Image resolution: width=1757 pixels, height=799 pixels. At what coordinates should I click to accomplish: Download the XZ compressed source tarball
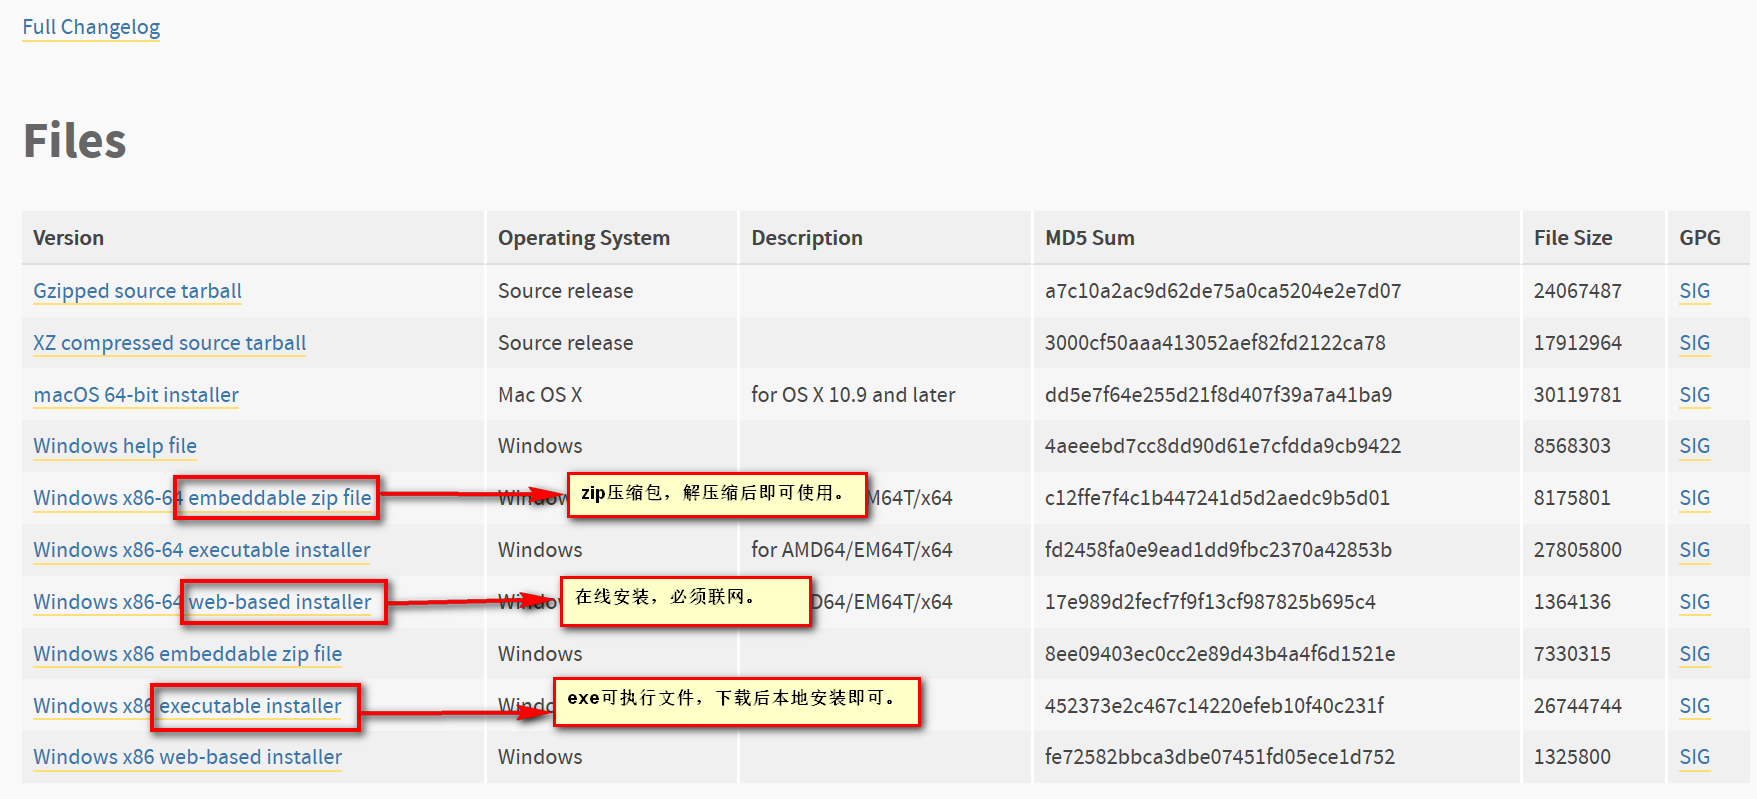pos(169,343)
